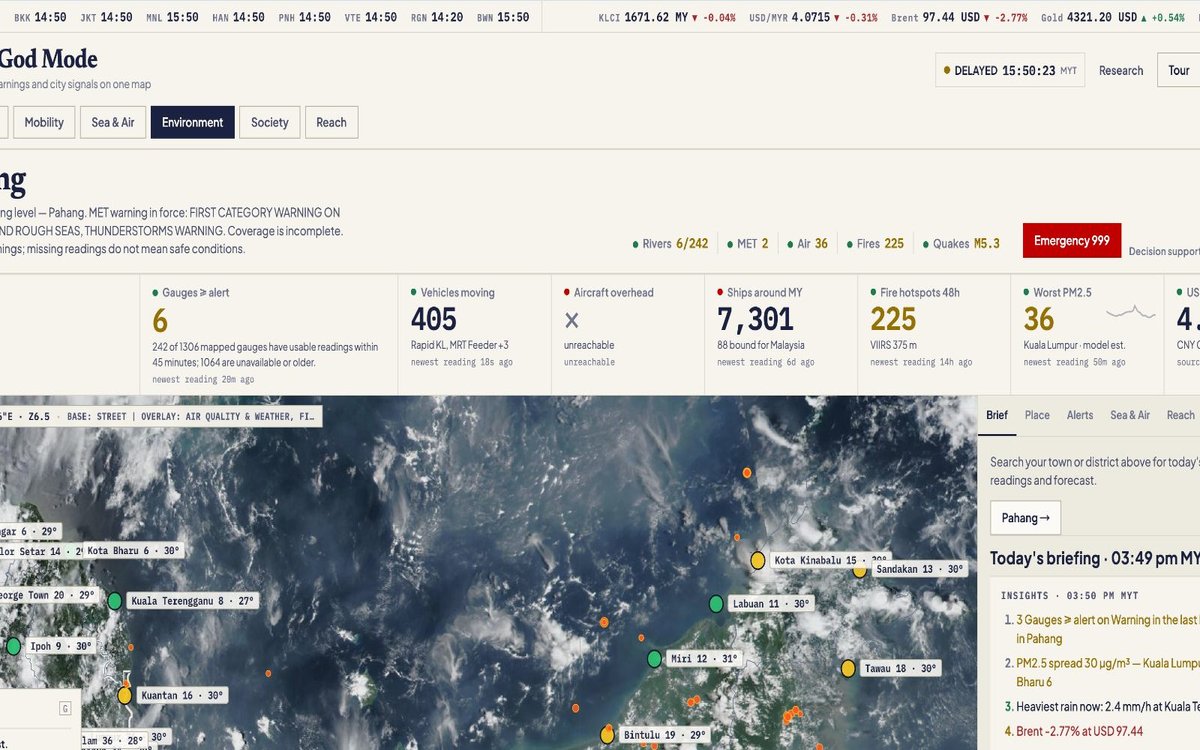Switch to the Place side panel tab

[x=1037, y=415]
